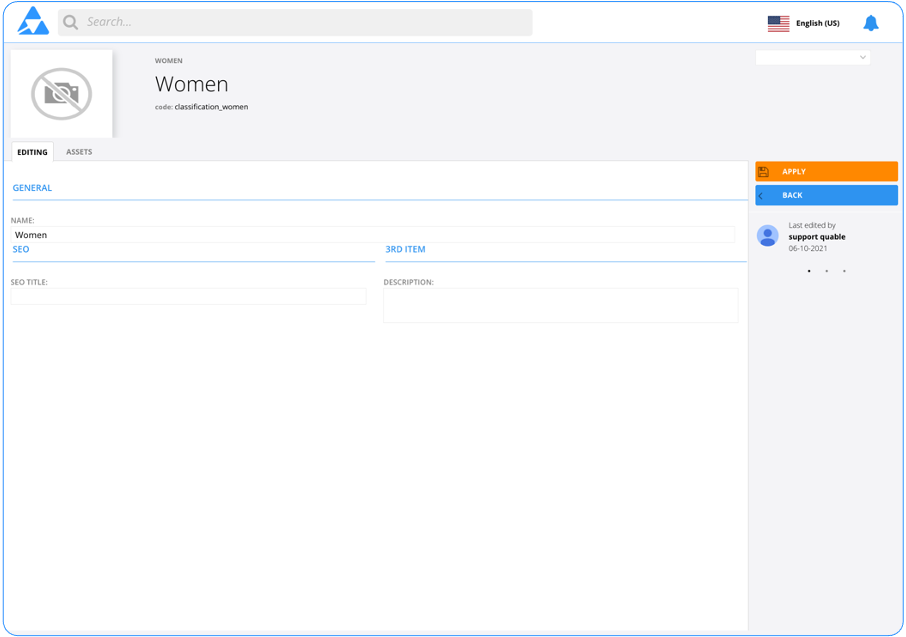Click the Apply button

tap(826, 172)
